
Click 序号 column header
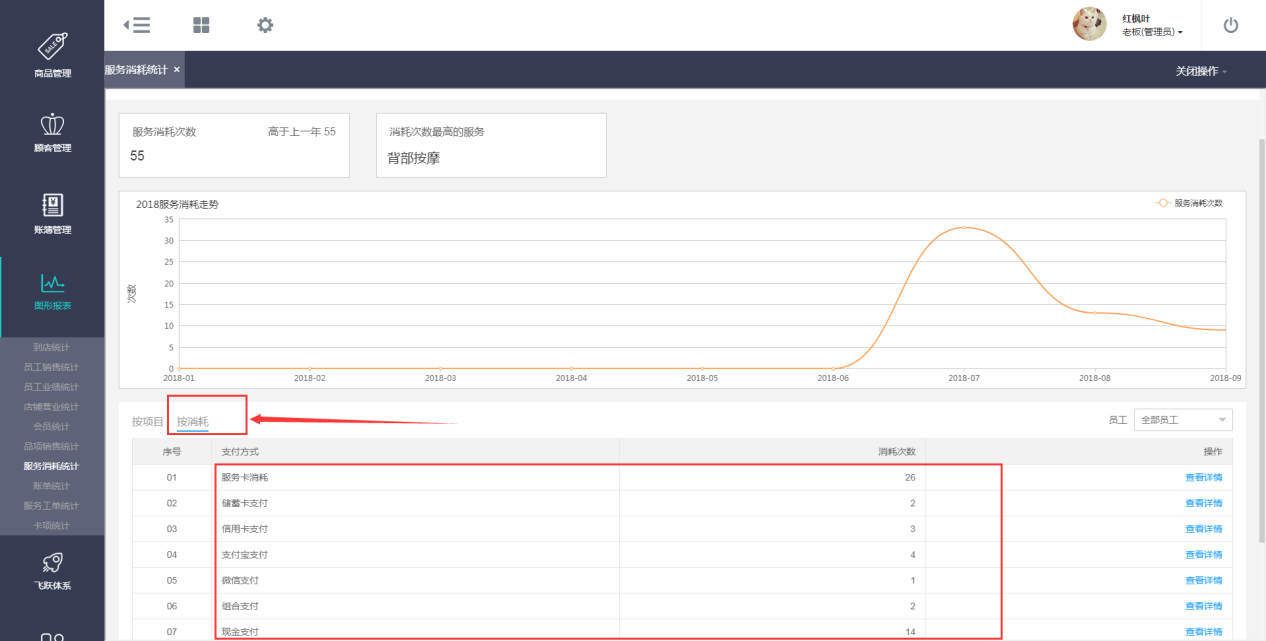point(172,452)
